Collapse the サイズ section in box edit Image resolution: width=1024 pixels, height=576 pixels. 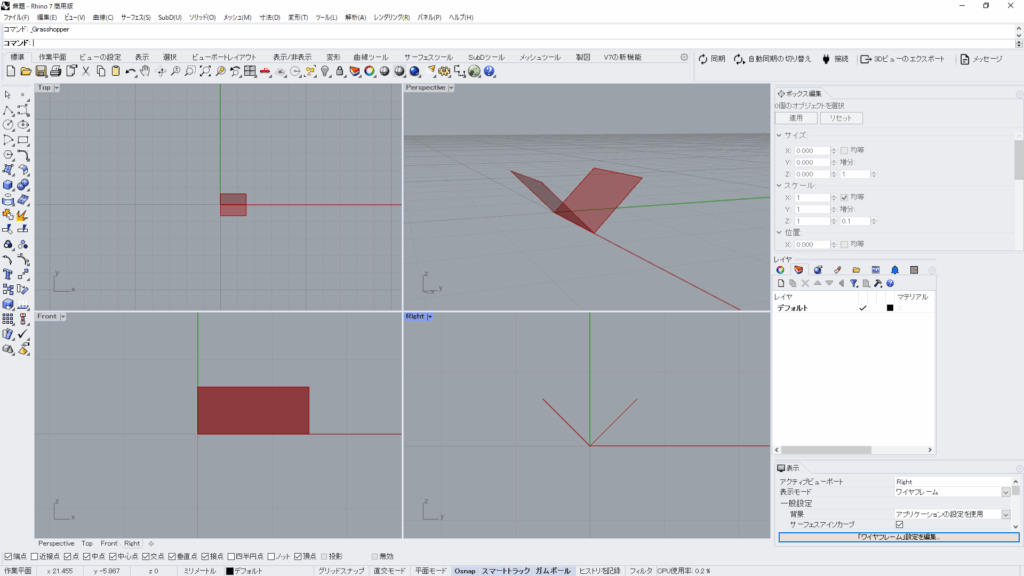click(780, 135)
